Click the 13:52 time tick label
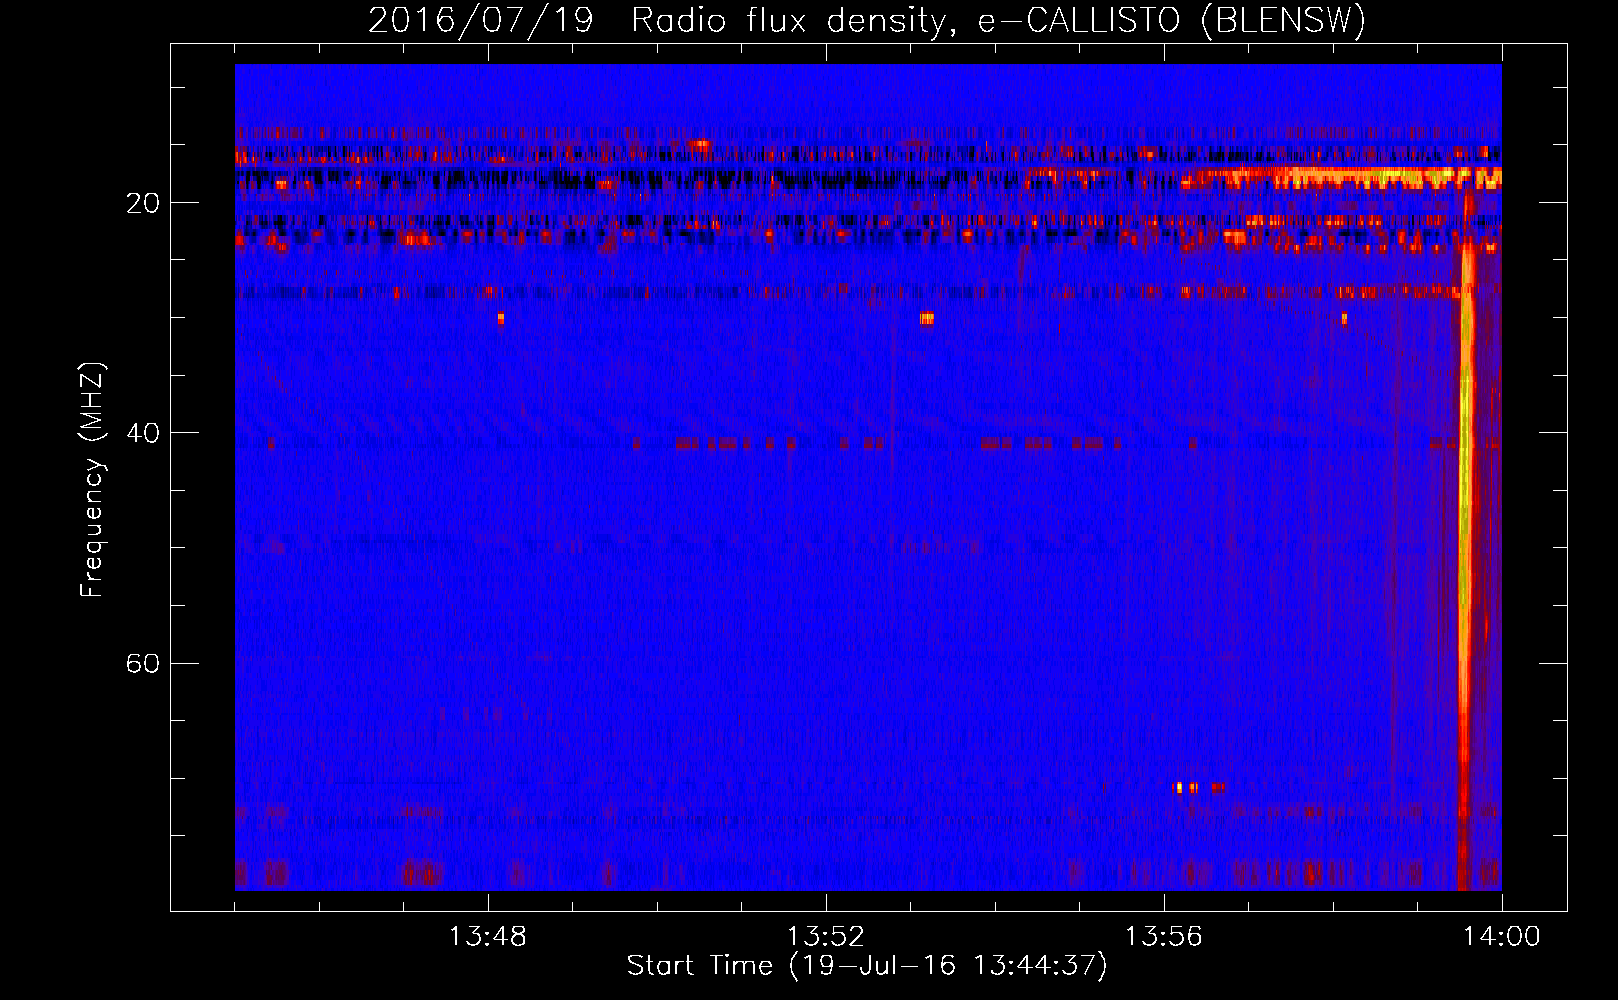1618x1000 pixels. point(826,937)
